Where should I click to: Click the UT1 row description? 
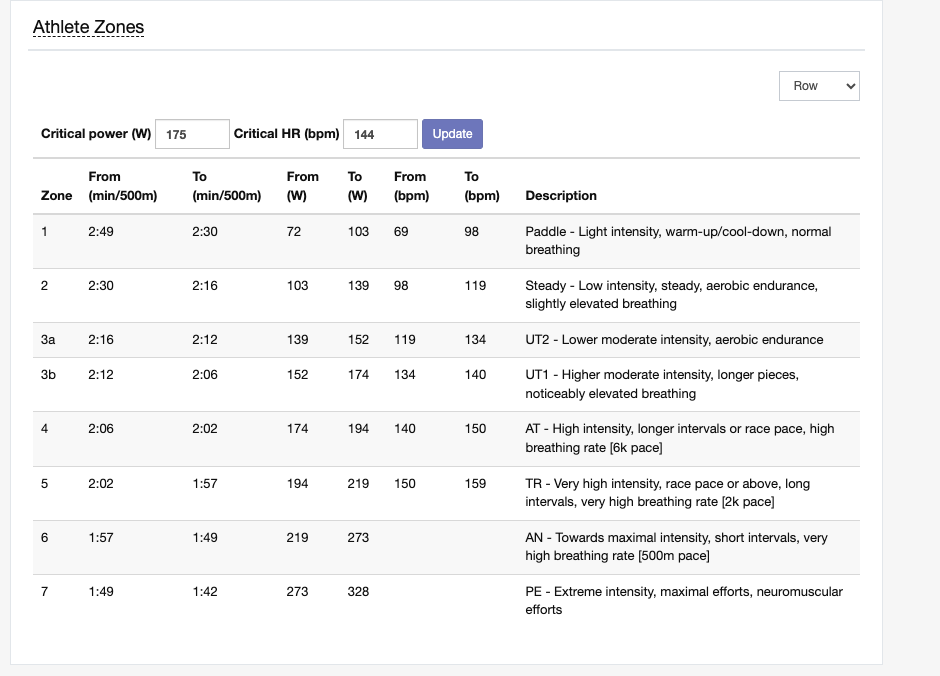[662, 384]
